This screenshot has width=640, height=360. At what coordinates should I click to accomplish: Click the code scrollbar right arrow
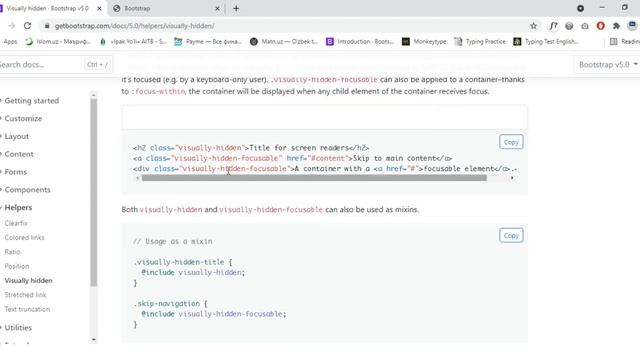[512, 178]
